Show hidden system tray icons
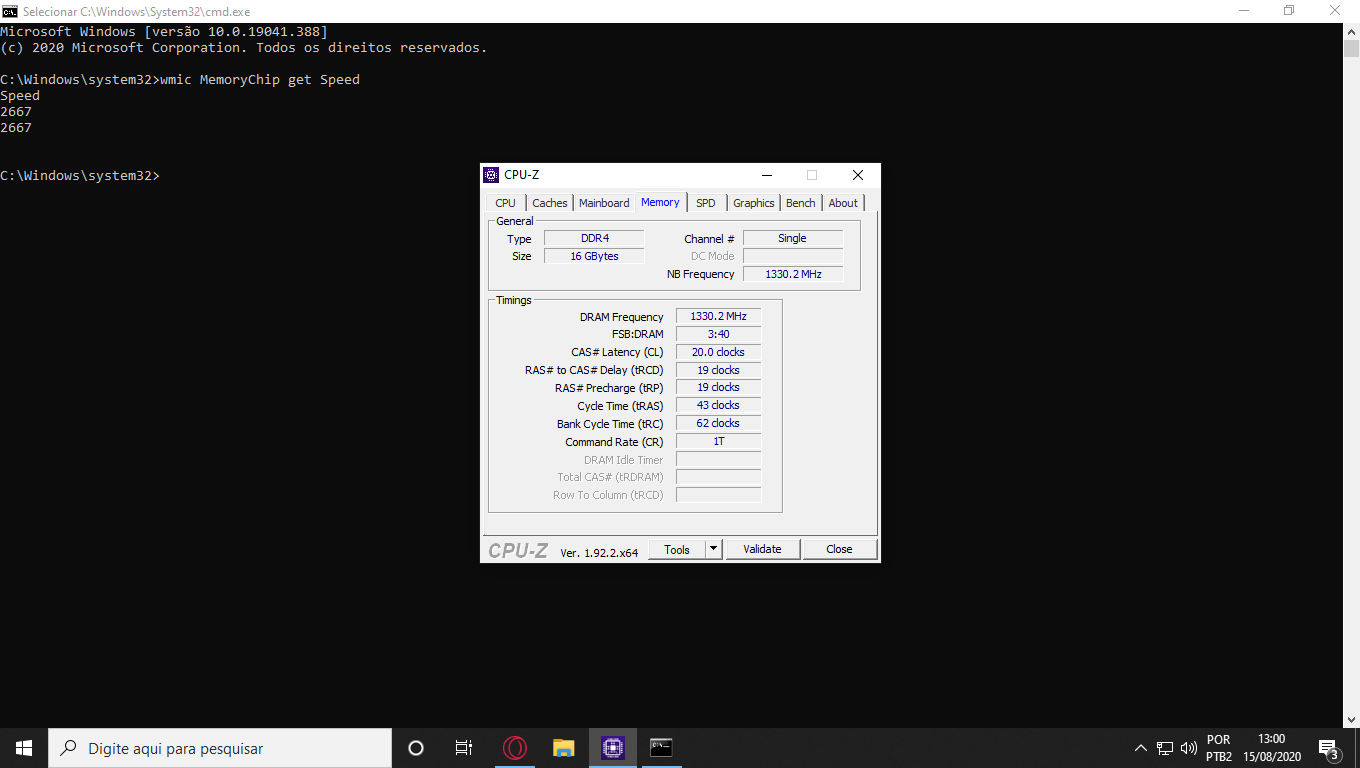This screenshot has height=768, width=1360. [1140, 748]
